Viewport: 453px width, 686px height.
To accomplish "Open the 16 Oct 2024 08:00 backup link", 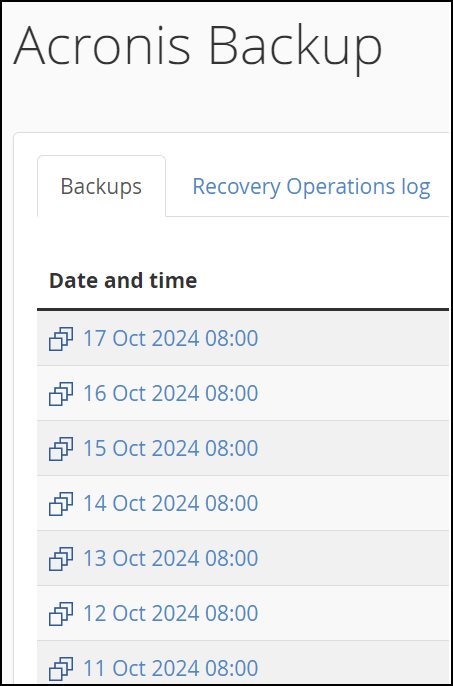I will pyautogui.click(x=170, y=393).
